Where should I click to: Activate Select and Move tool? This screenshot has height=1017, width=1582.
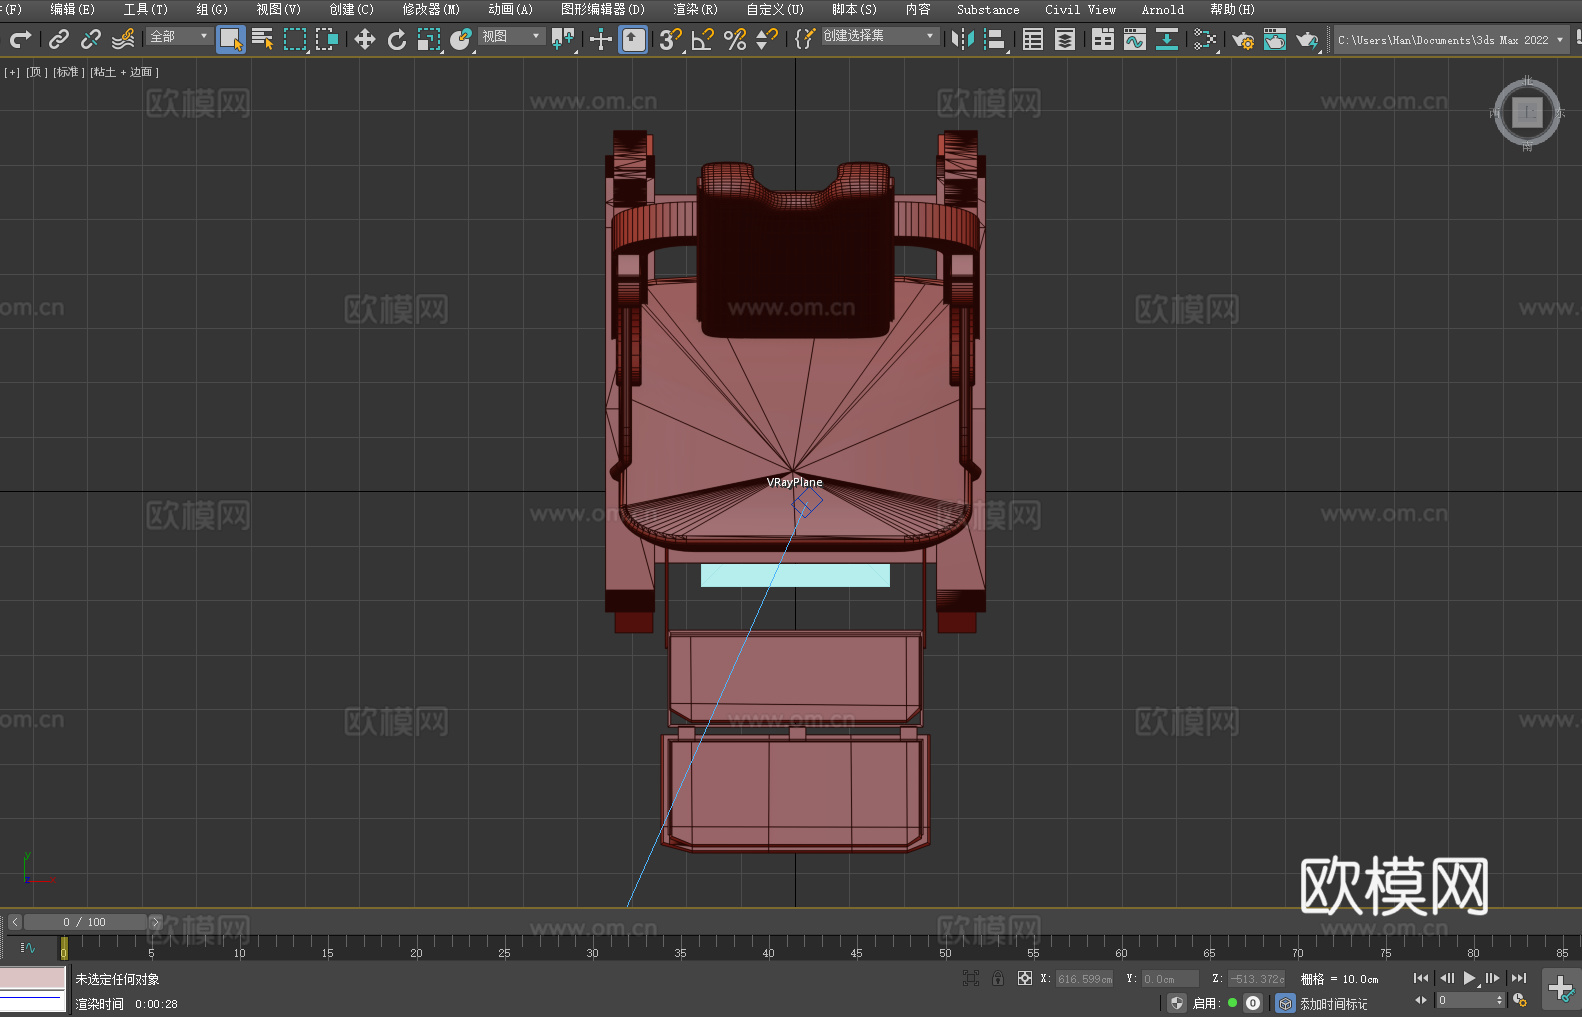365,39
